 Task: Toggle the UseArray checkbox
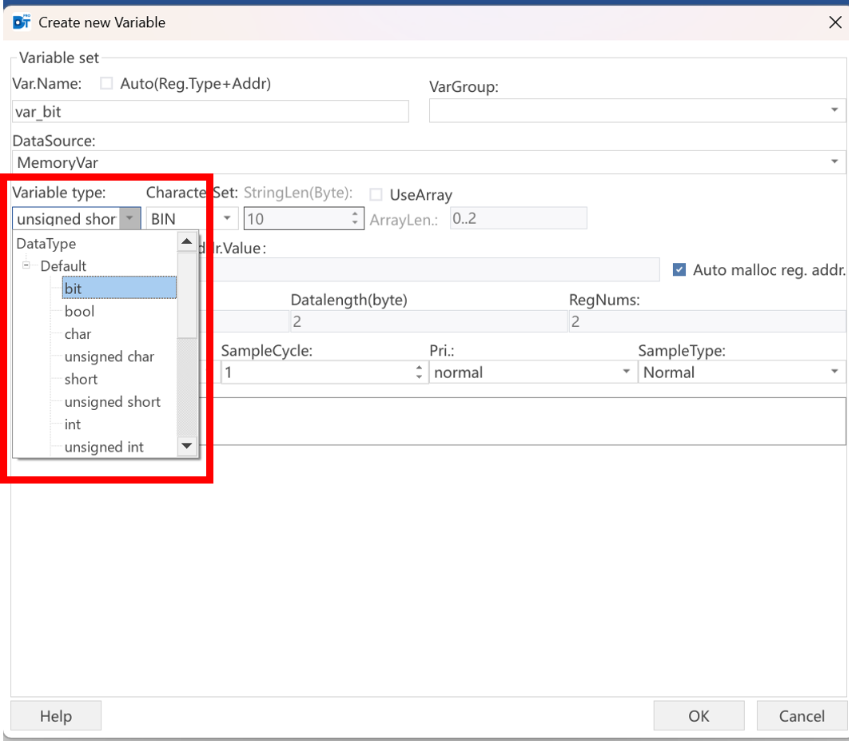coord(376,194)
